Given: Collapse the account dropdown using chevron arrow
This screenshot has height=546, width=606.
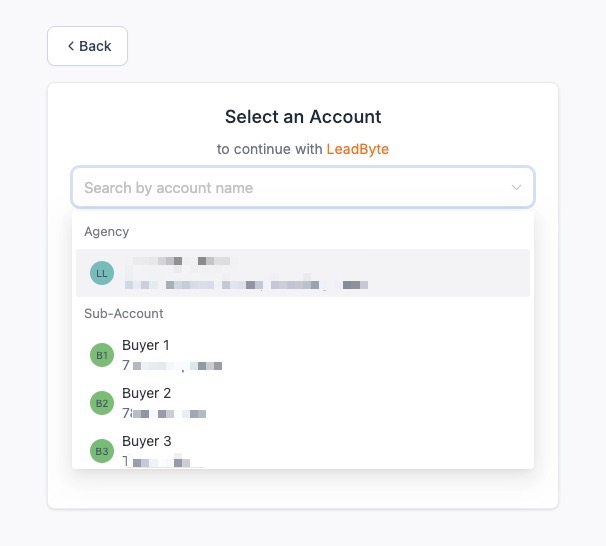Looking at the screenshot, I should point(516,187).
